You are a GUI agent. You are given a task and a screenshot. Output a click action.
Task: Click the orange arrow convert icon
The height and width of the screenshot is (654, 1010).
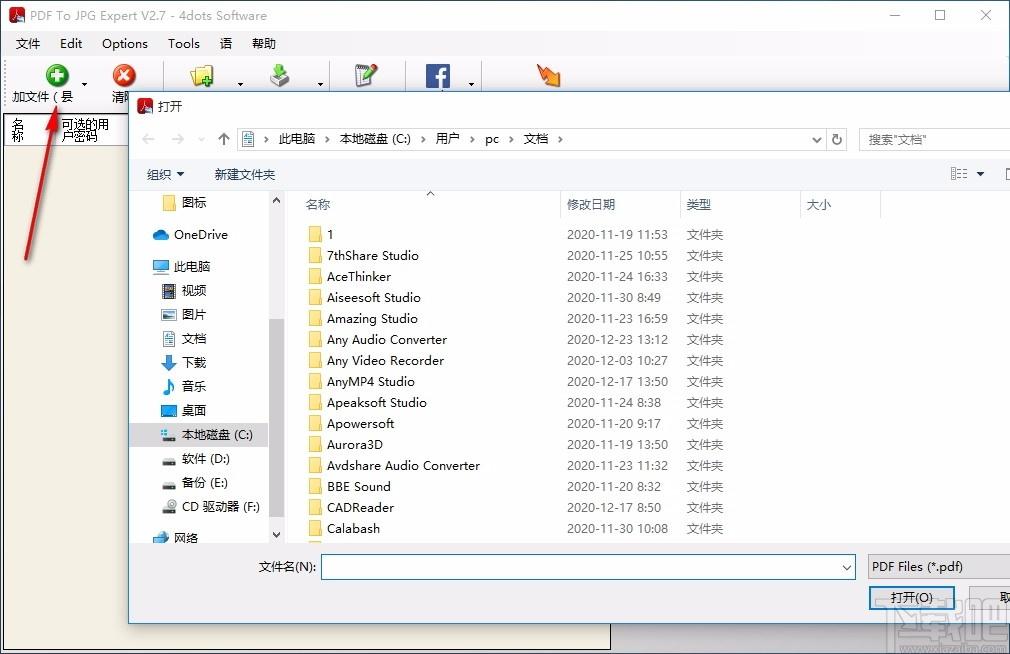pyautogui.click(x=548, y=75)
